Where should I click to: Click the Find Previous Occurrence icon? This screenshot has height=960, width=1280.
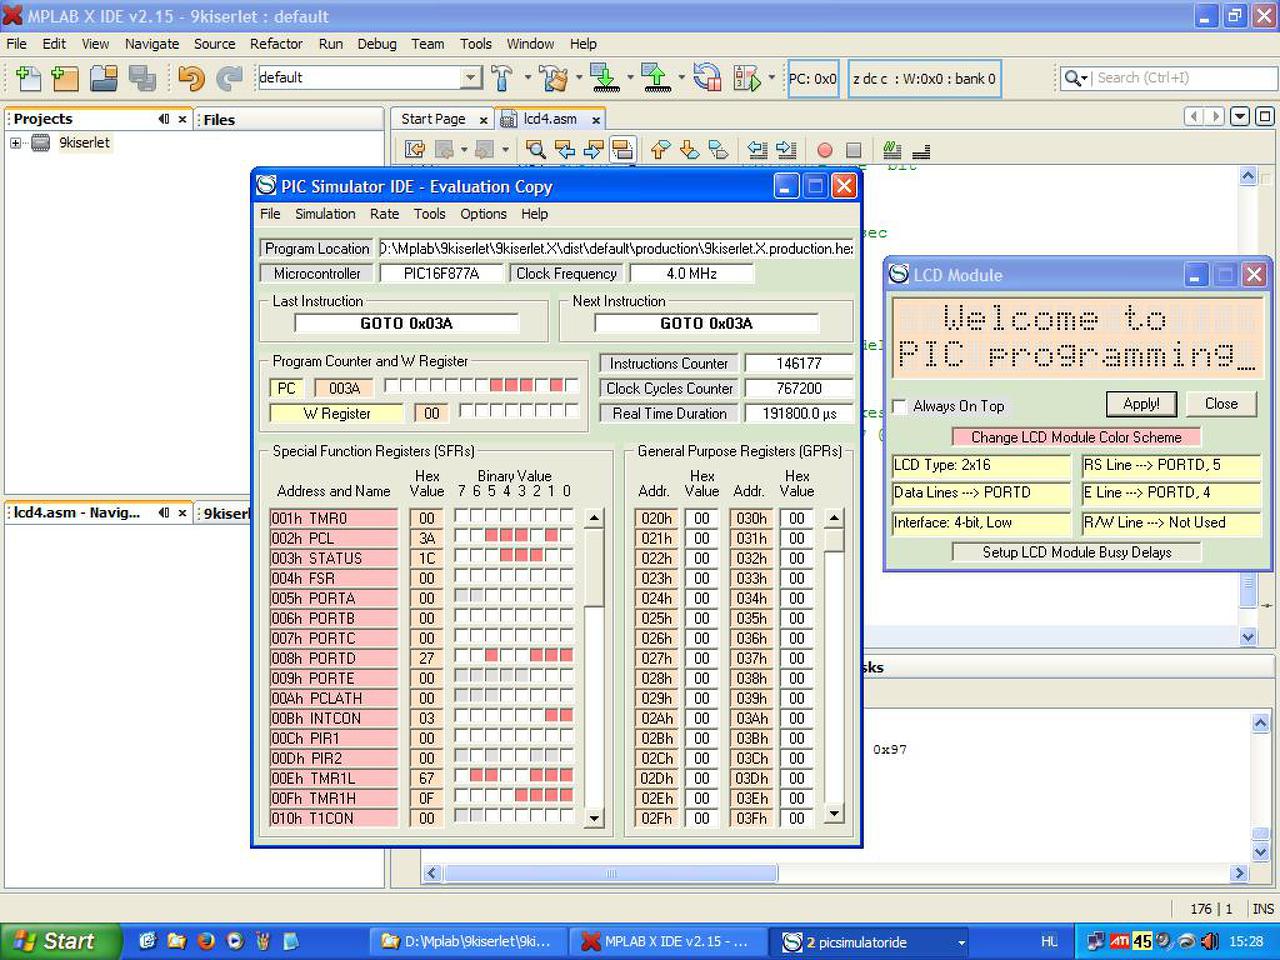(x=565, y=150)
